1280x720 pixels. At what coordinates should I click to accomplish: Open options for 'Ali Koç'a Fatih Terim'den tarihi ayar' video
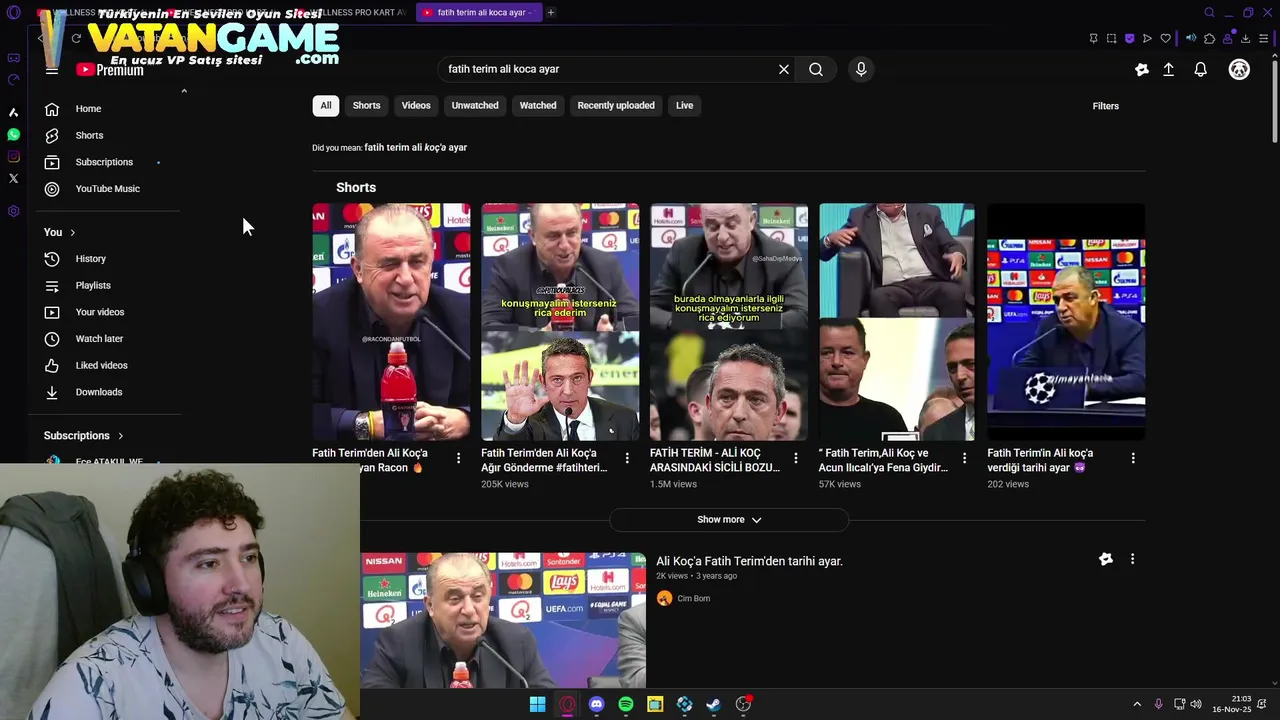point(1132,559)
